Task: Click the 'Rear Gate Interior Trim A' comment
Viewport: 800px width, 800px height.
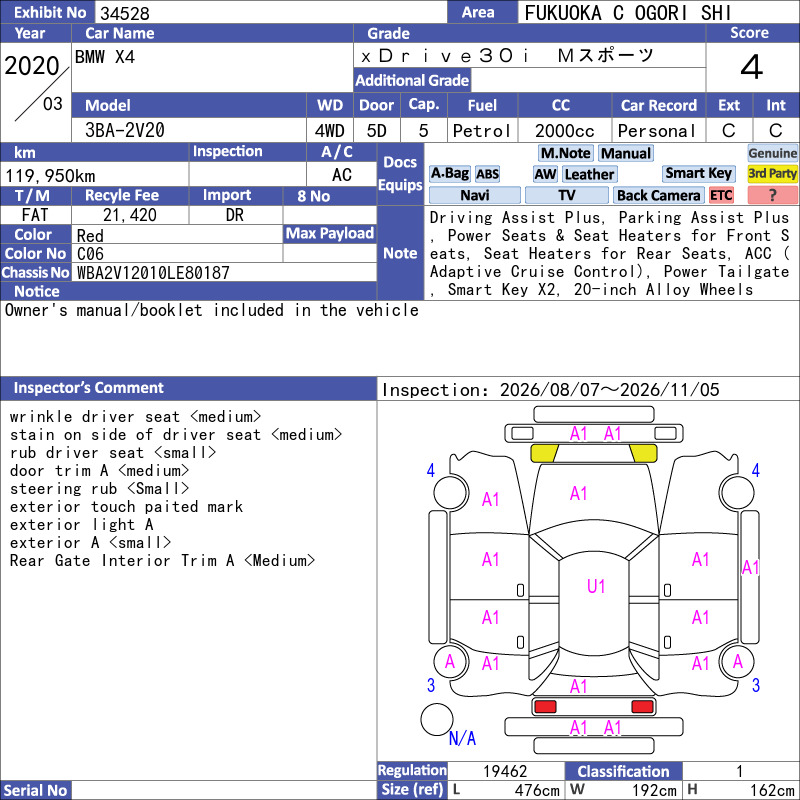Action: 162,561
